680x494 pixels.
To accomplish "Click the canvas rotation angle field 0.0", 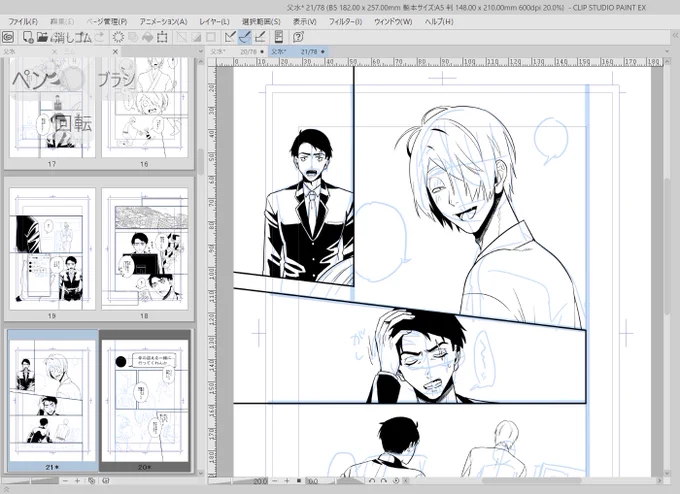I will click(x=314, y=481).
